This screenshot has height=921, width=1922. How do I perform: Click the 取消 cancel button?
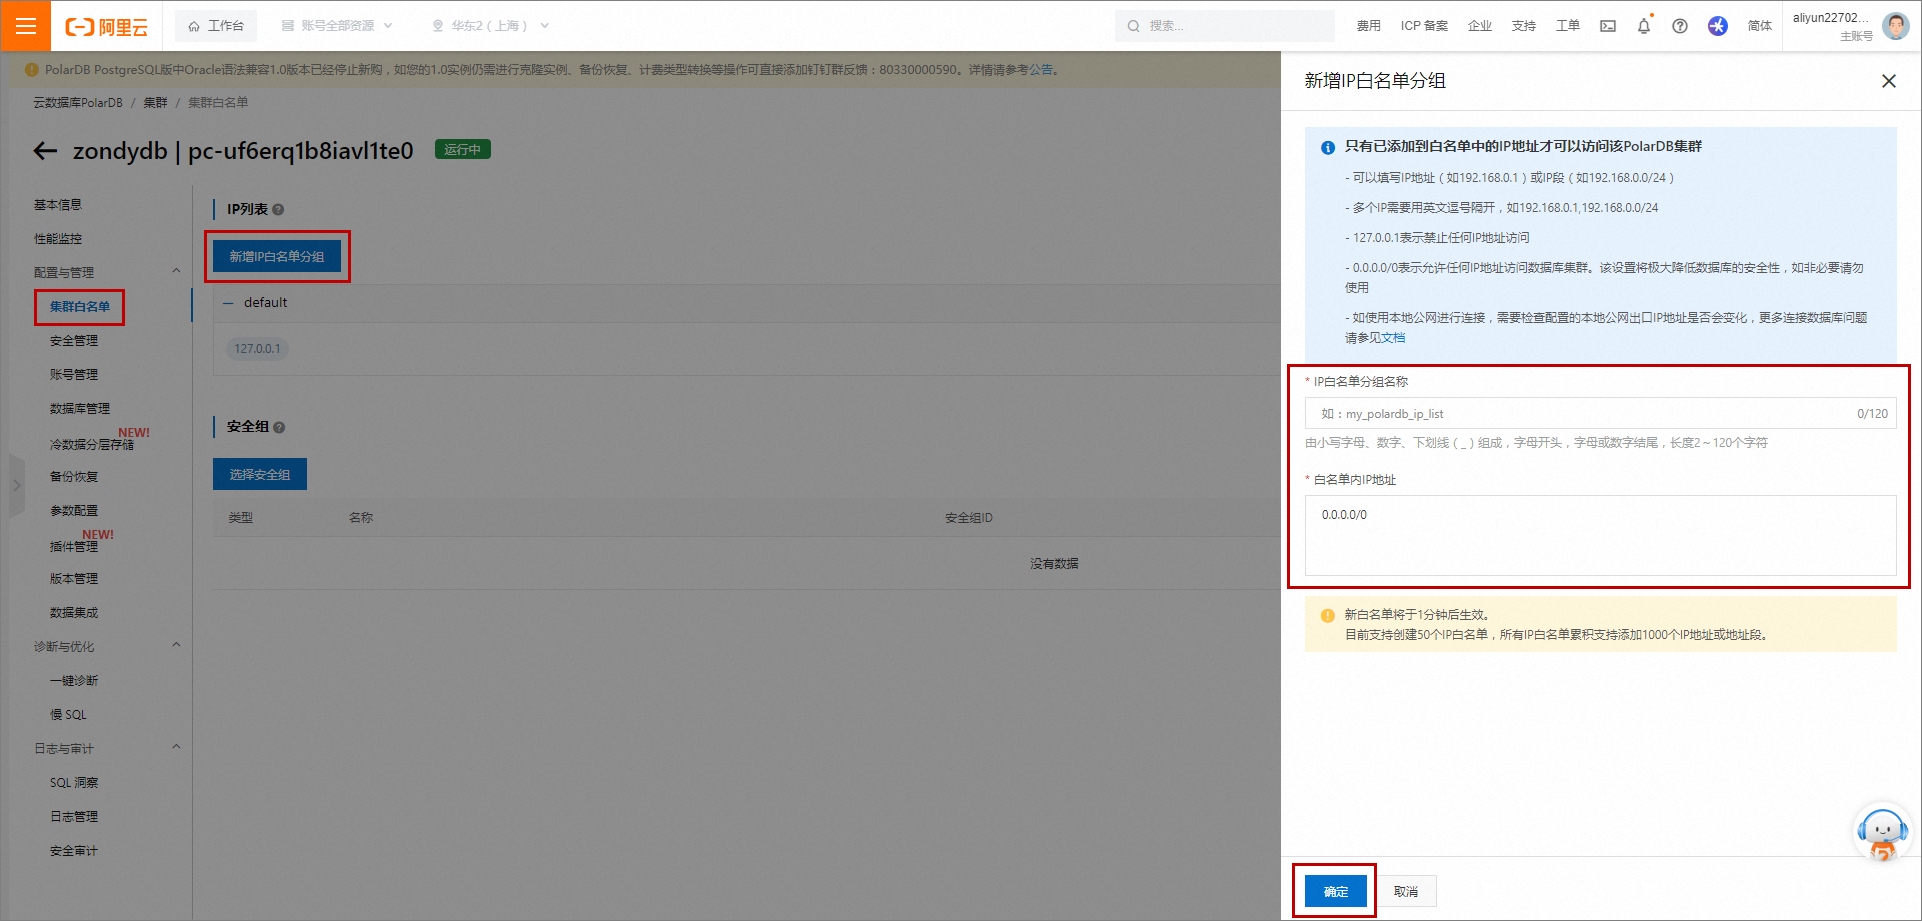tap(1406, 891)
